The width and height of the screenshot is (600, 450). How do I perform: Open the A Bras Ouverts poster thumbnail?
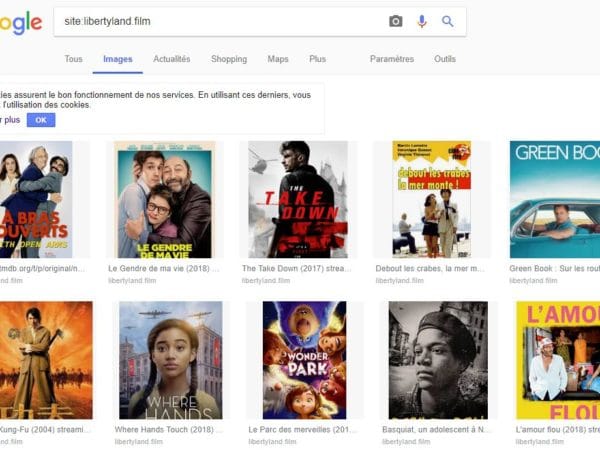click(36, 199)
